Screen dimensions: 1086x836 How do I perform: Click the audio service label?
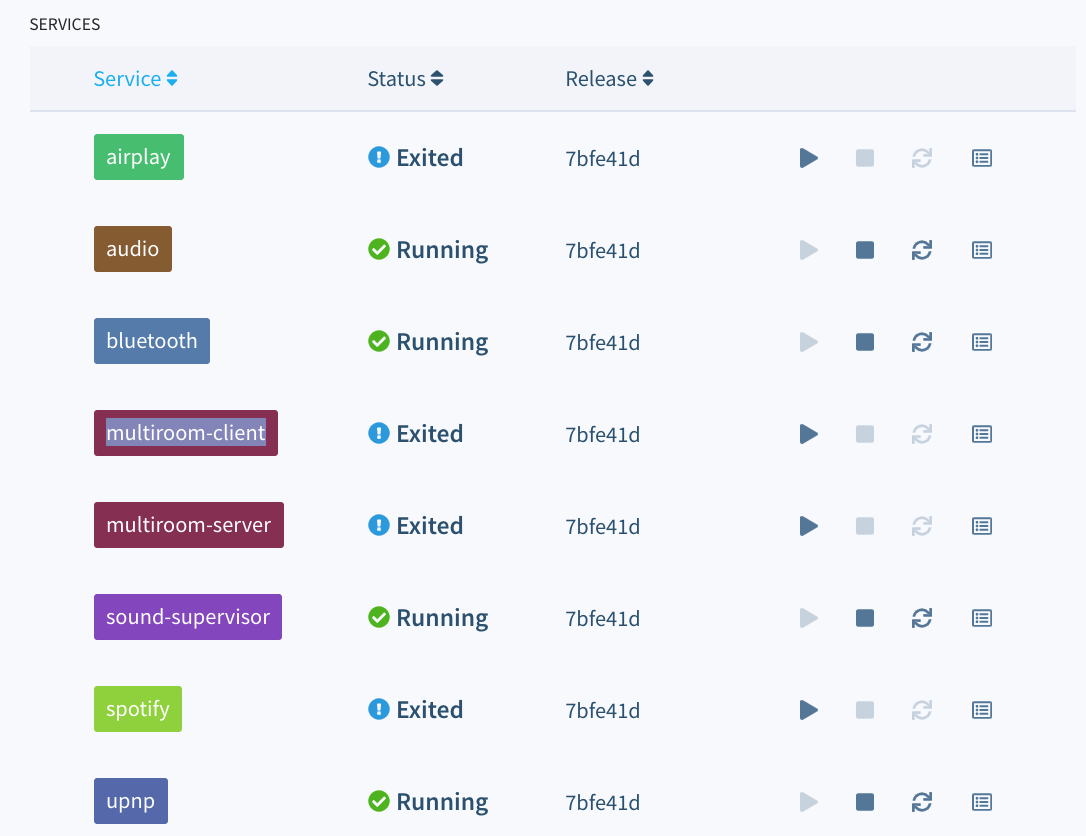click(x=132, y=249)
